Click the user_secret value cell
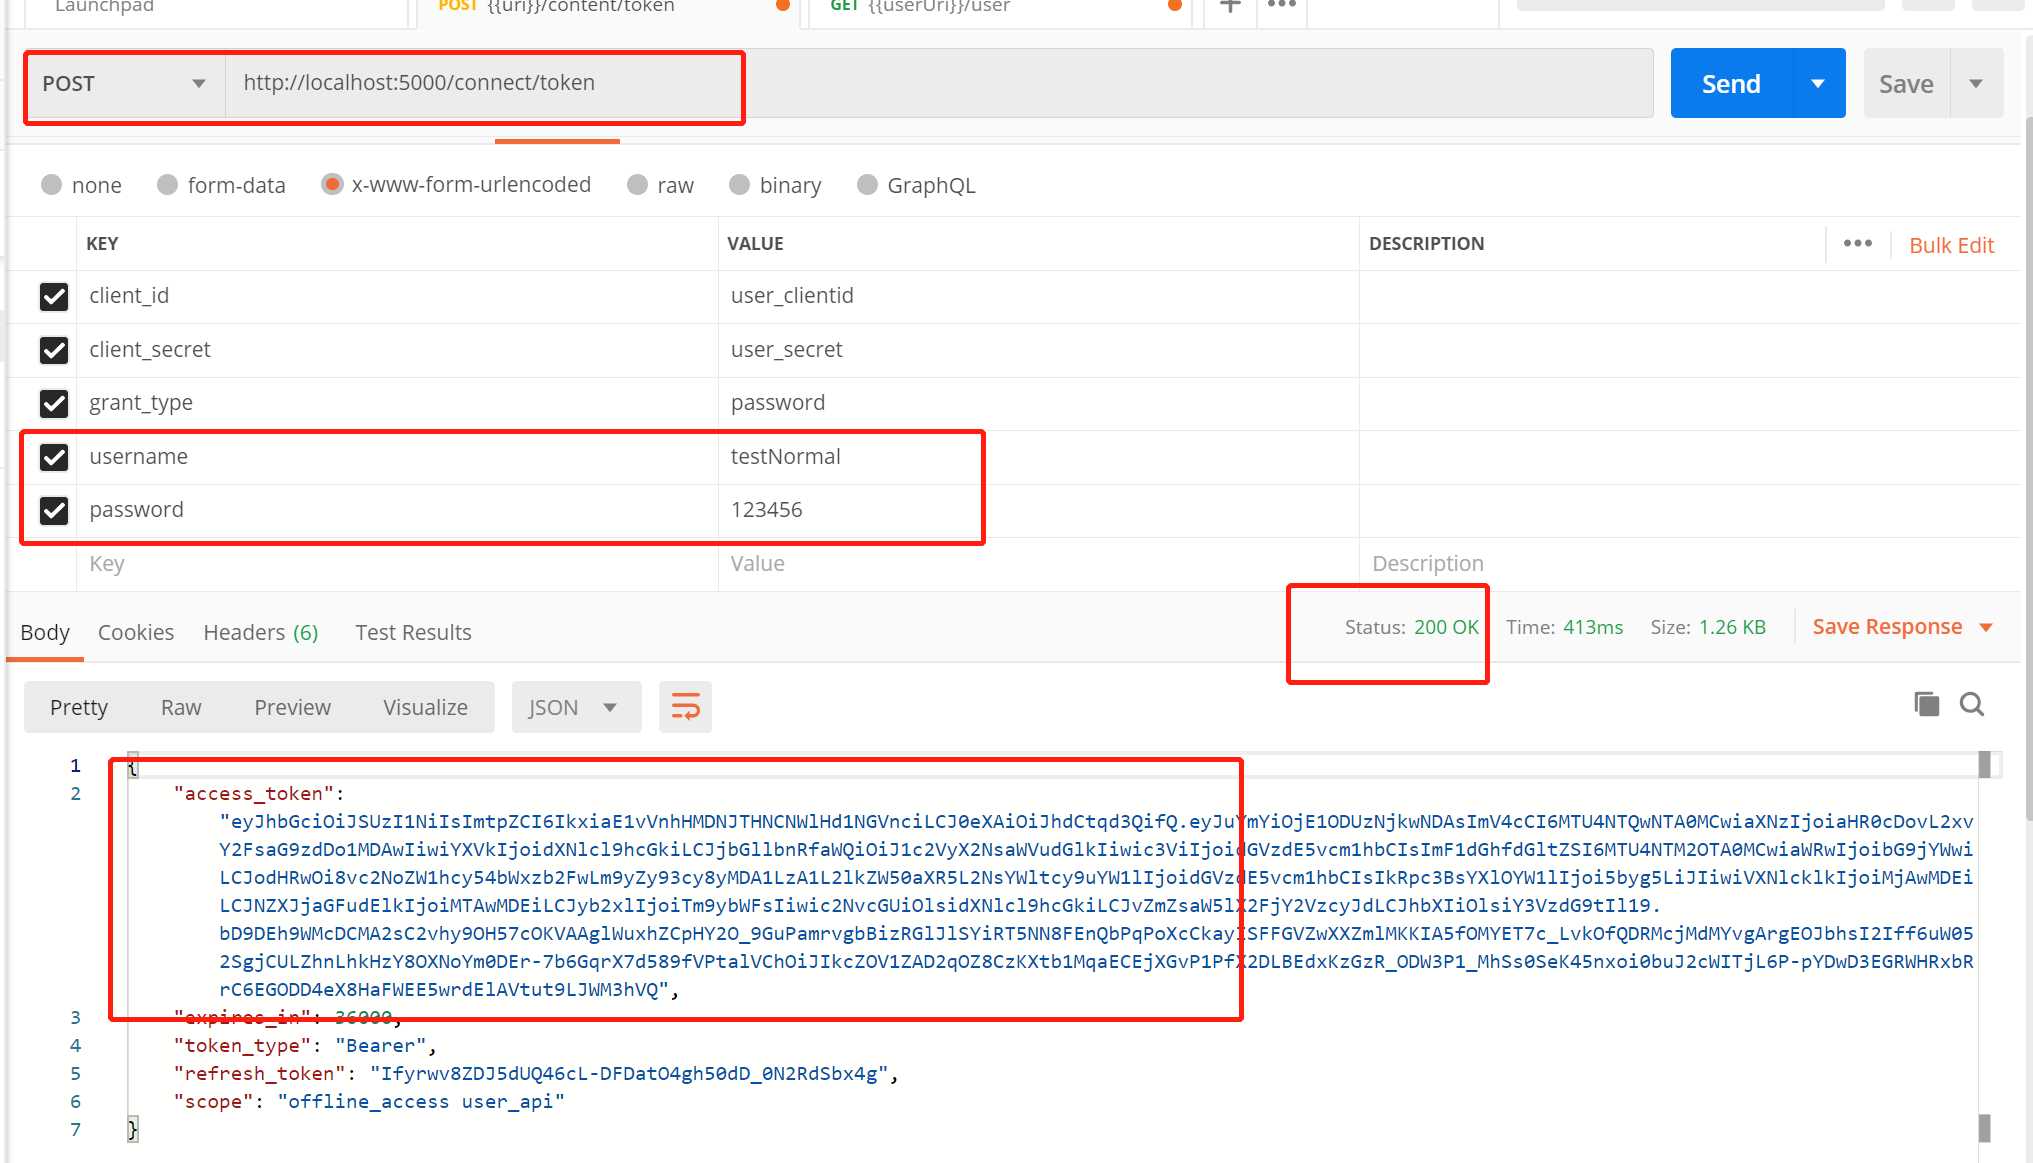The width and height of the screenshot is (2033, 1163). [1038, 350]
